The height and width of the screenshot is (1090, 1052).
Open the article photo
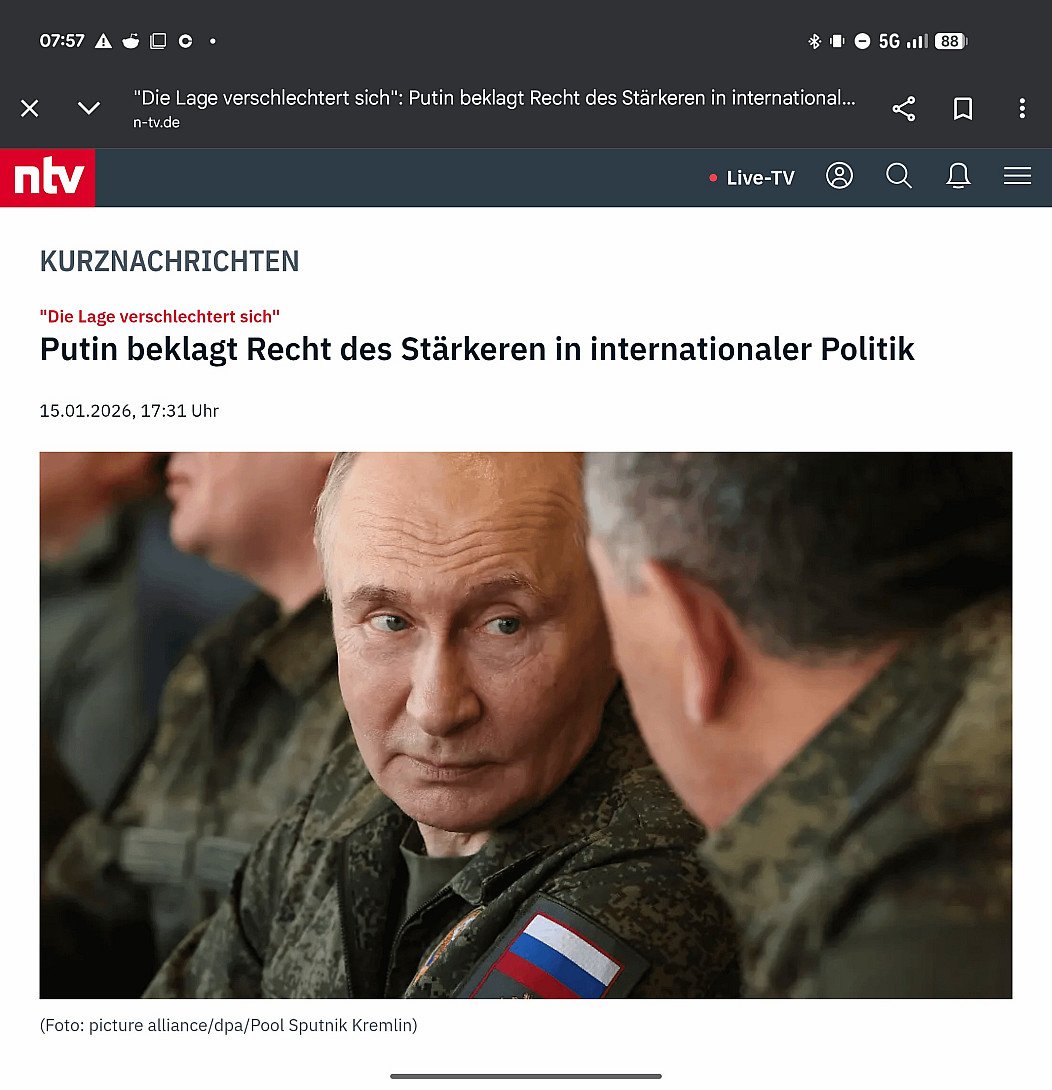click(526, 725)
